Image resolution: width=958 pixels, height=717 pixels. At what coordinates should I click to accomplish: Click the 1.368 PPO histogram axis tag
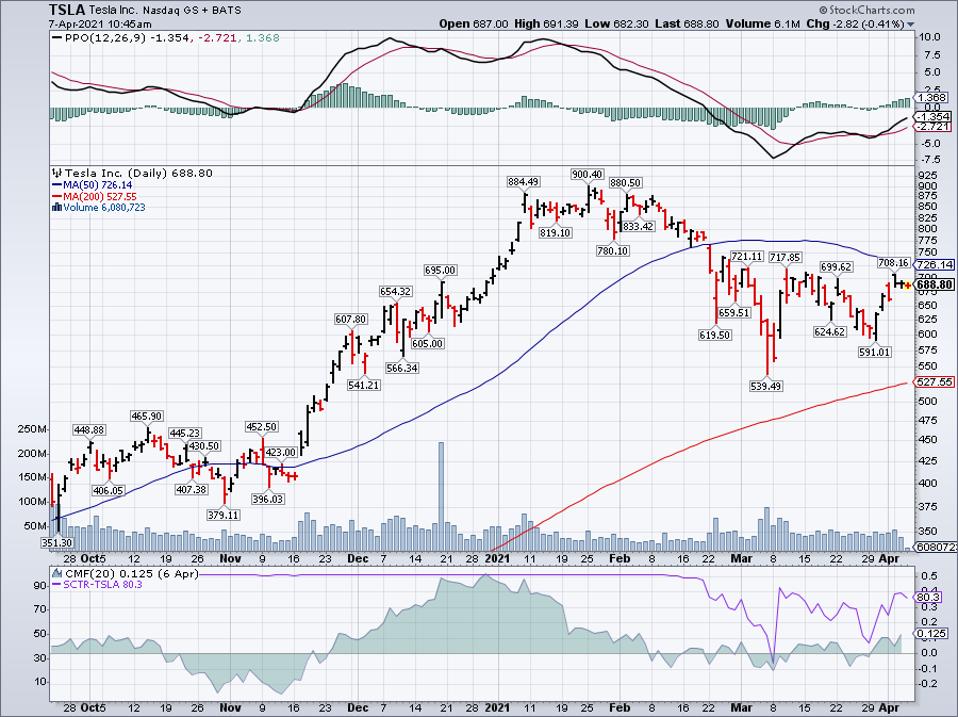[x=931, y=98]
